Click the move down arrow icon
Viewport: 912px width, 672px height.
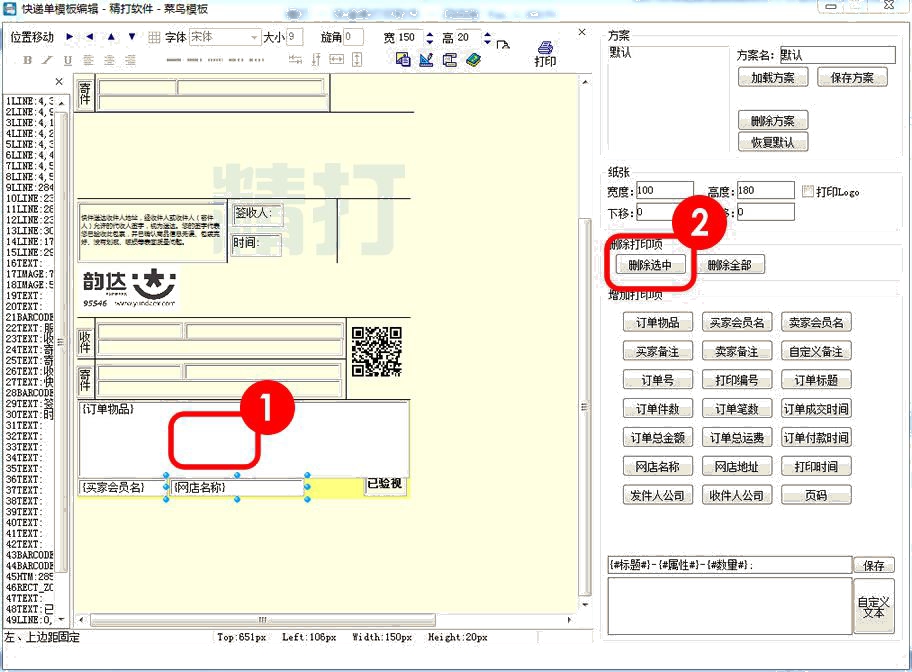click(132, 37)
